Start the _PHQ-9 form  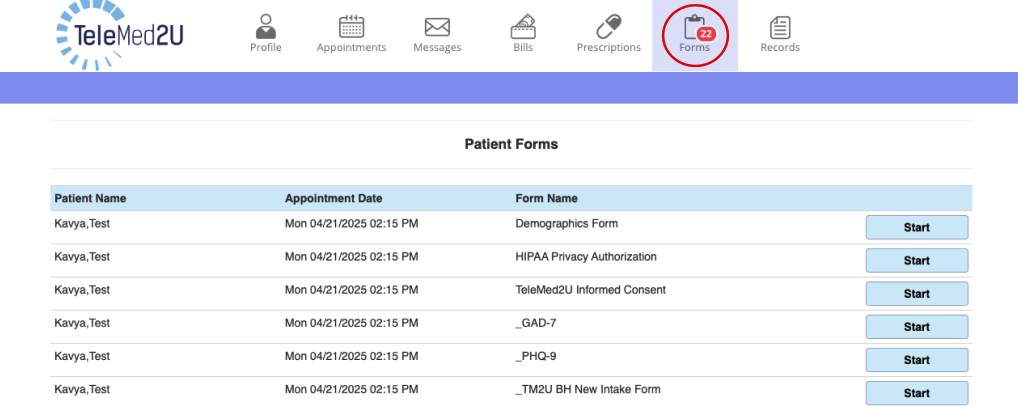[917, 360]
